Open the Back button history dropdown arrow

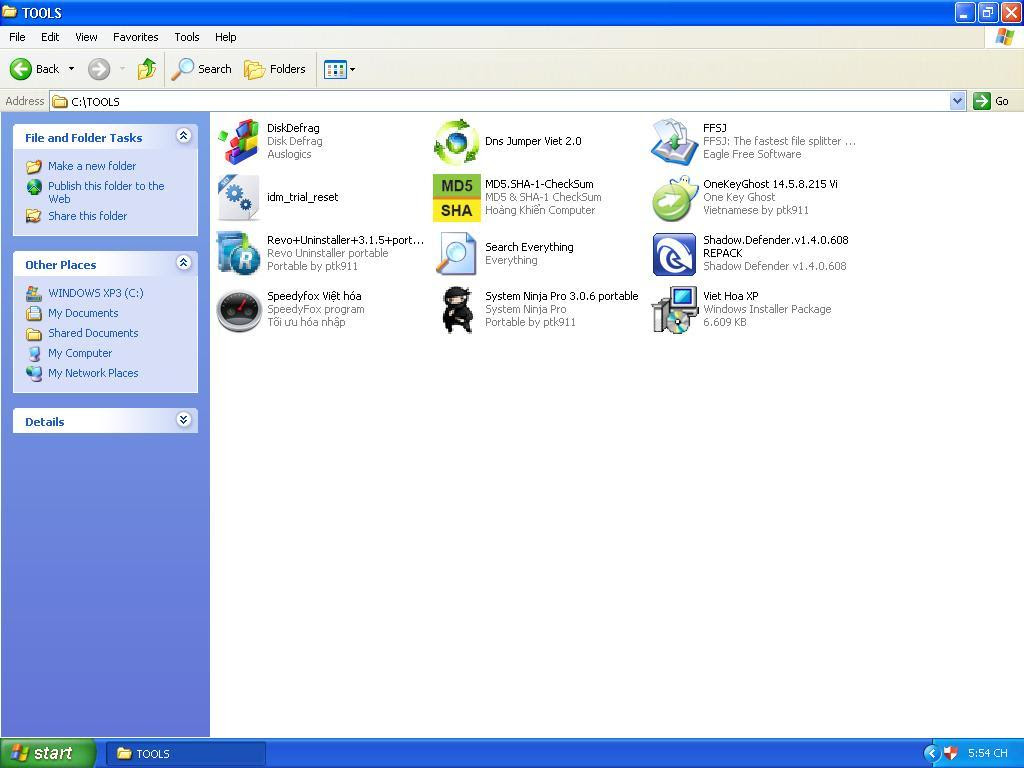(x=71, y=69)
